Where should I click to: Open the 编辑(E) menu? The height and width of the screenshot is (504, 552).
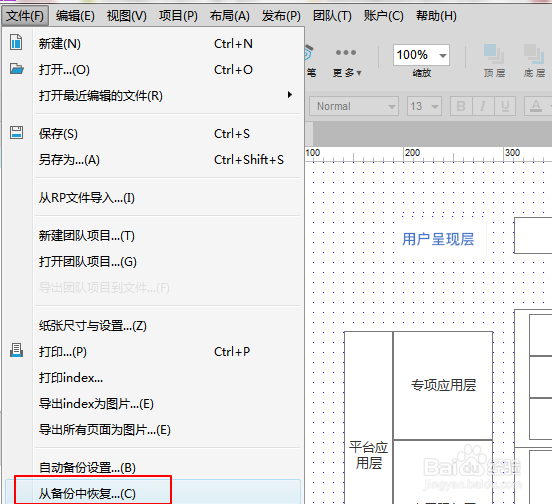(75, 16)
